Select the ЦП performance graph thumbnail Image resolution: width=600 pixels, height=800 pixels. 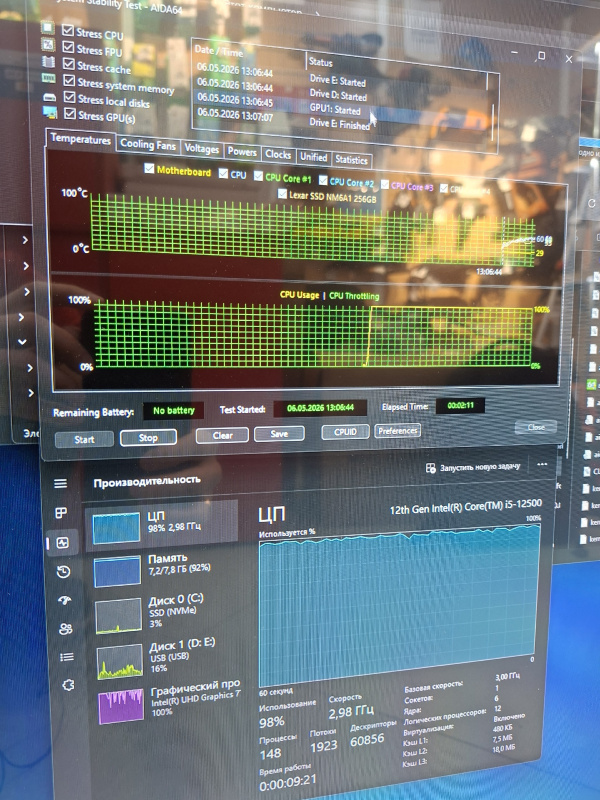coord(116,528)
